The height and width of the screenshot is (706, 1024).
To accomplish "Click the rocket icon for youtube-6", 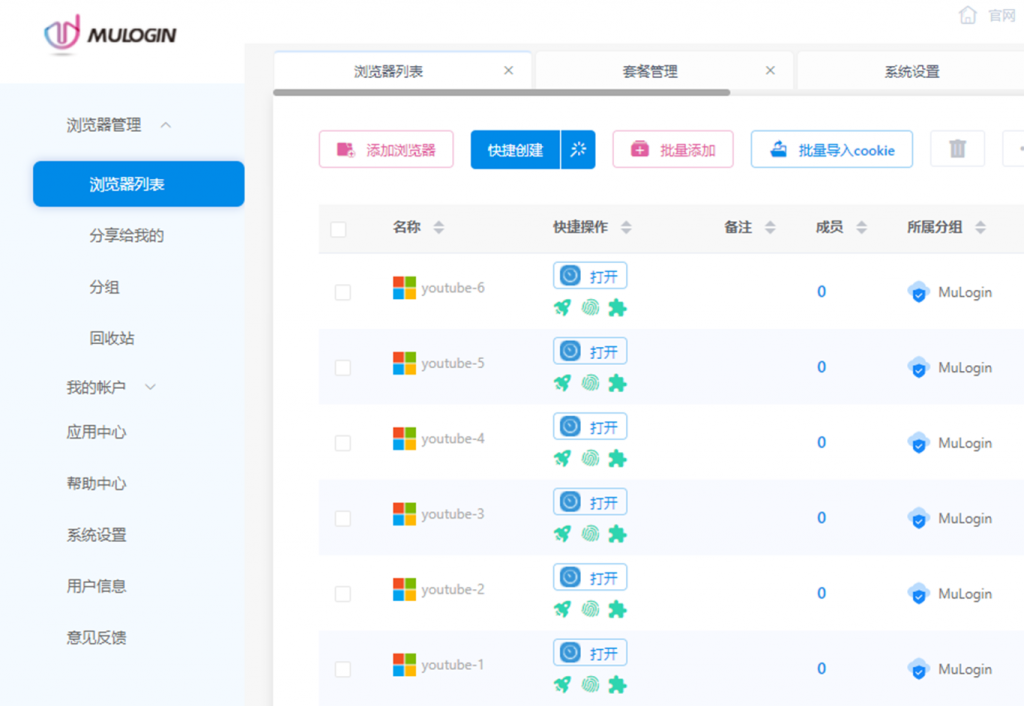I will pos(562,307).
